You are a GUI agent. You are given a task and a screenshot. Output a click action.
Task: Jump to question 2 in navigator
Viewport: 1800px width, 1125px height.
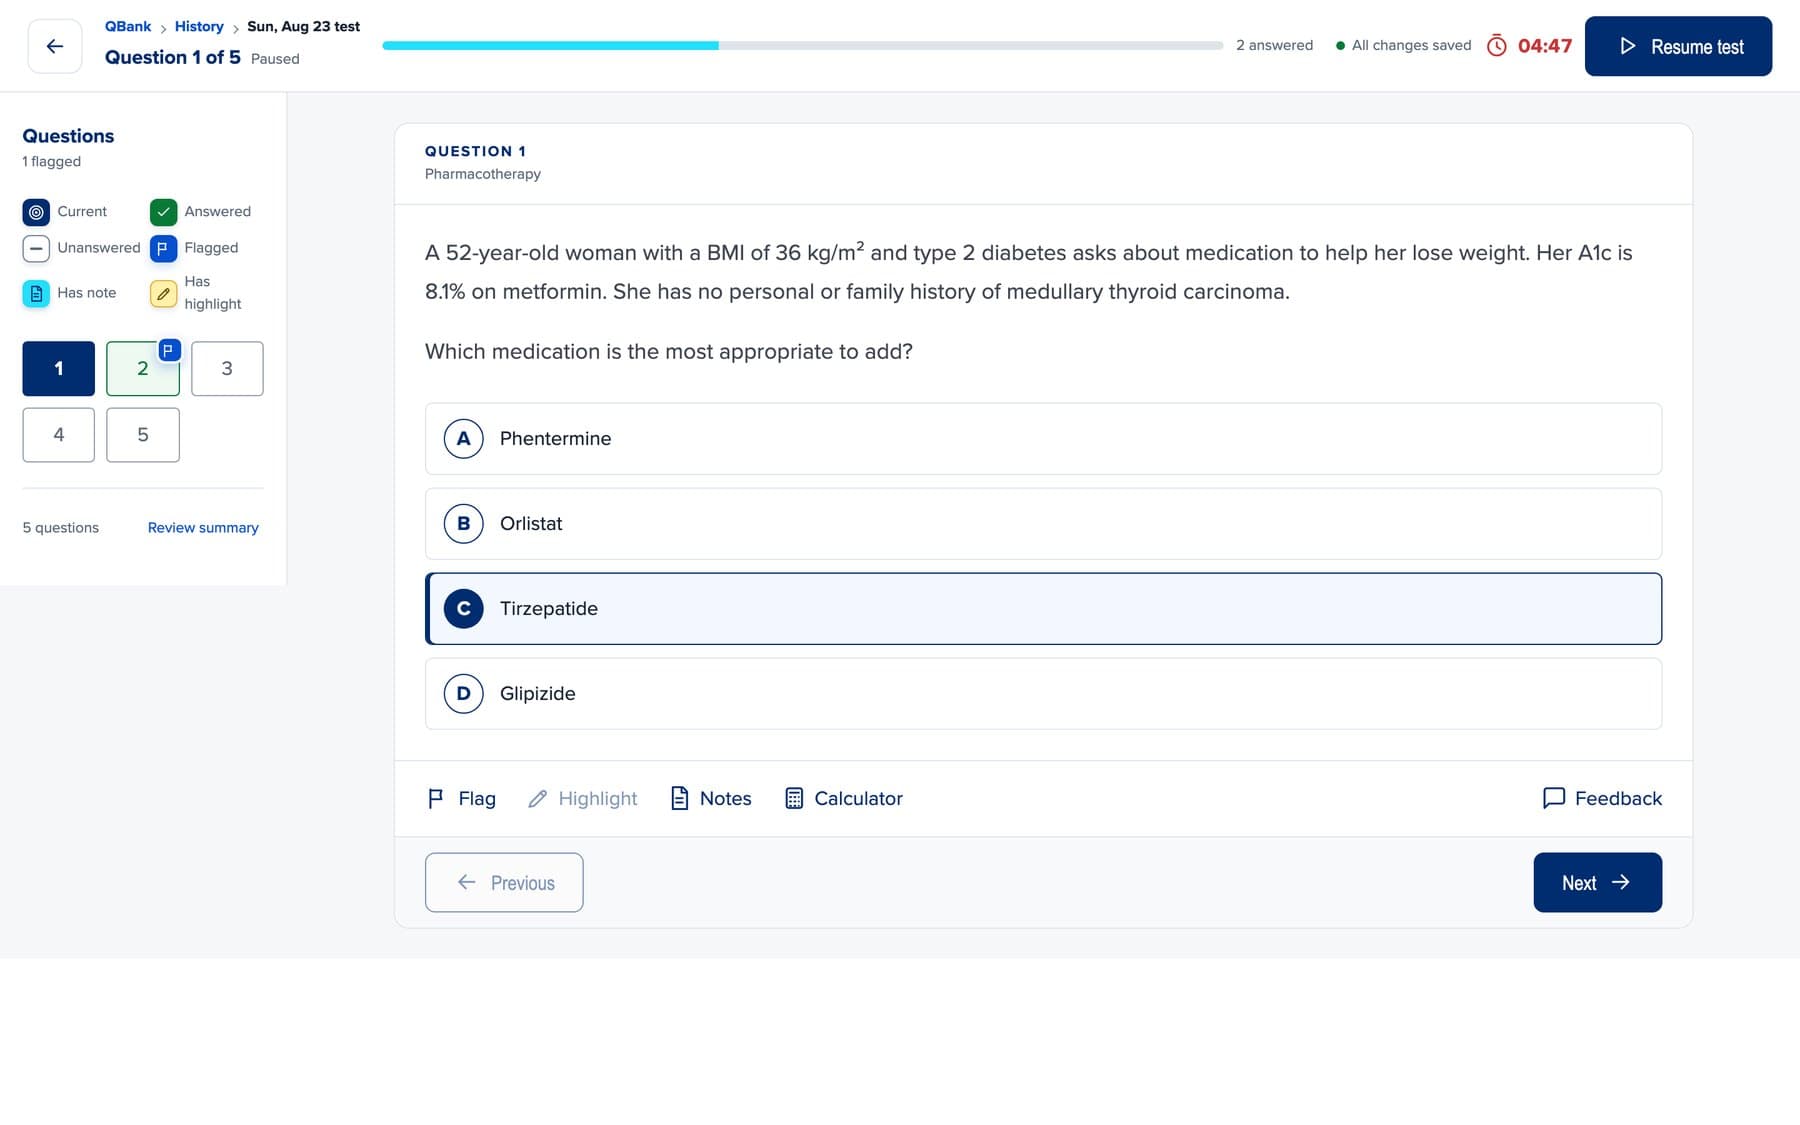143,369
